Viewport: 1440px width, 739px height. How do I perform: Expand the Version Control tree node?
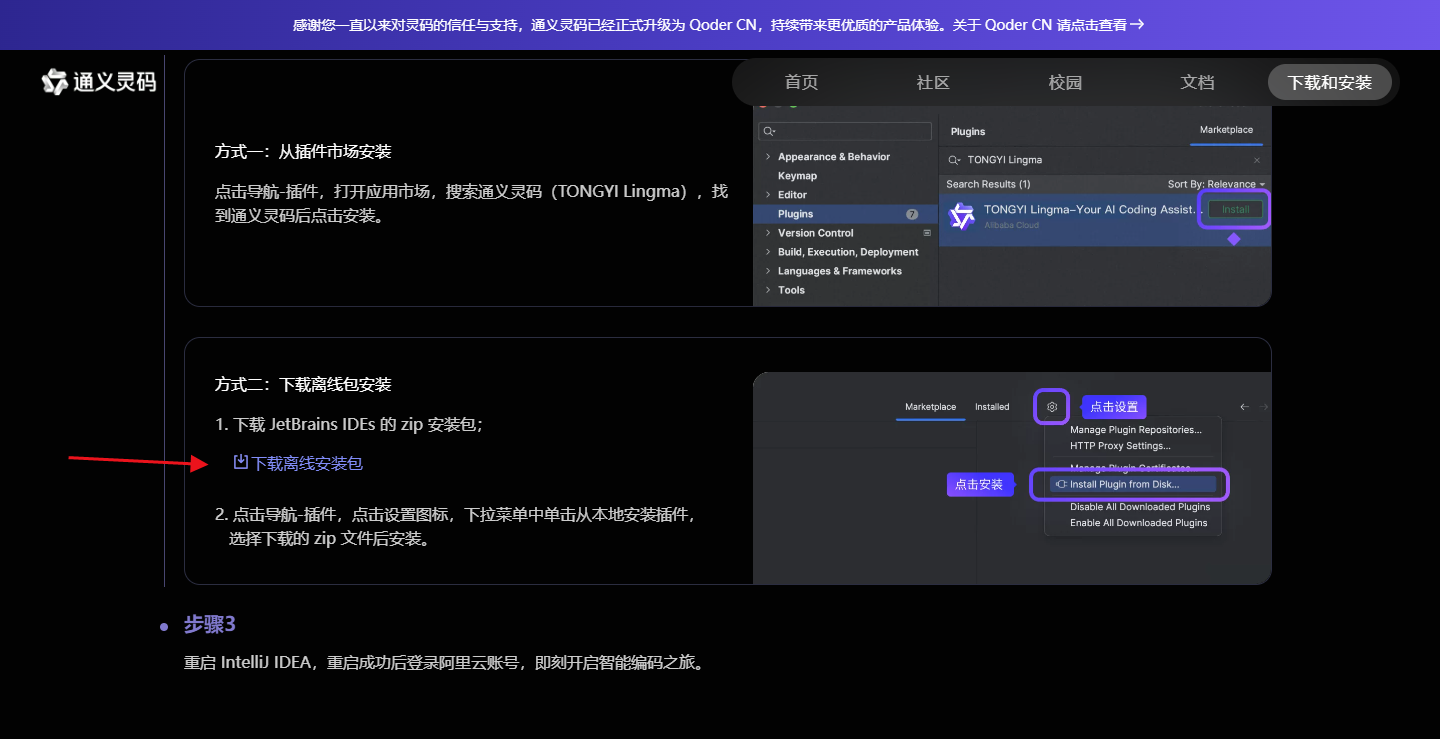(x=768, y=233)
